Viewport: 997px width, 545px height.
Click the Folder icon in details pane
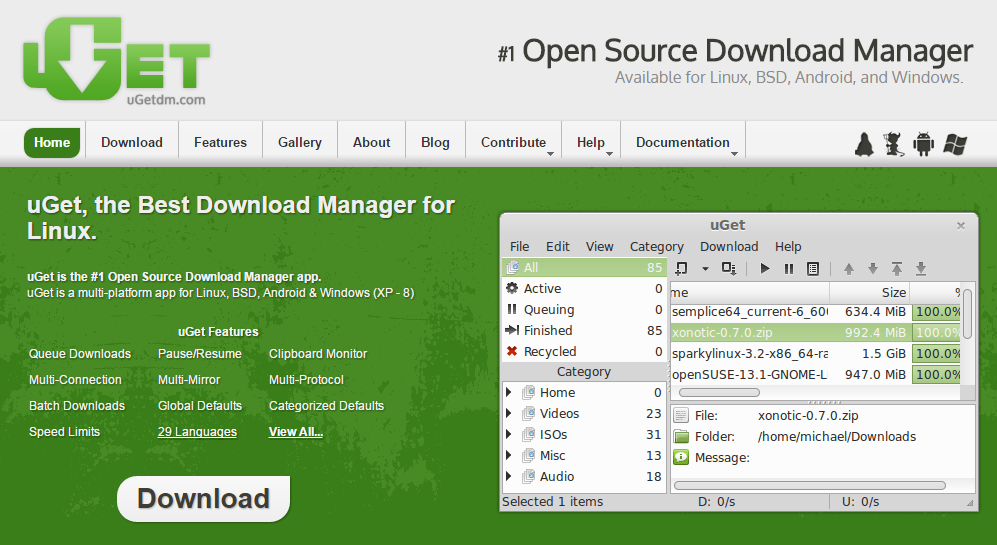coord(681,436)
